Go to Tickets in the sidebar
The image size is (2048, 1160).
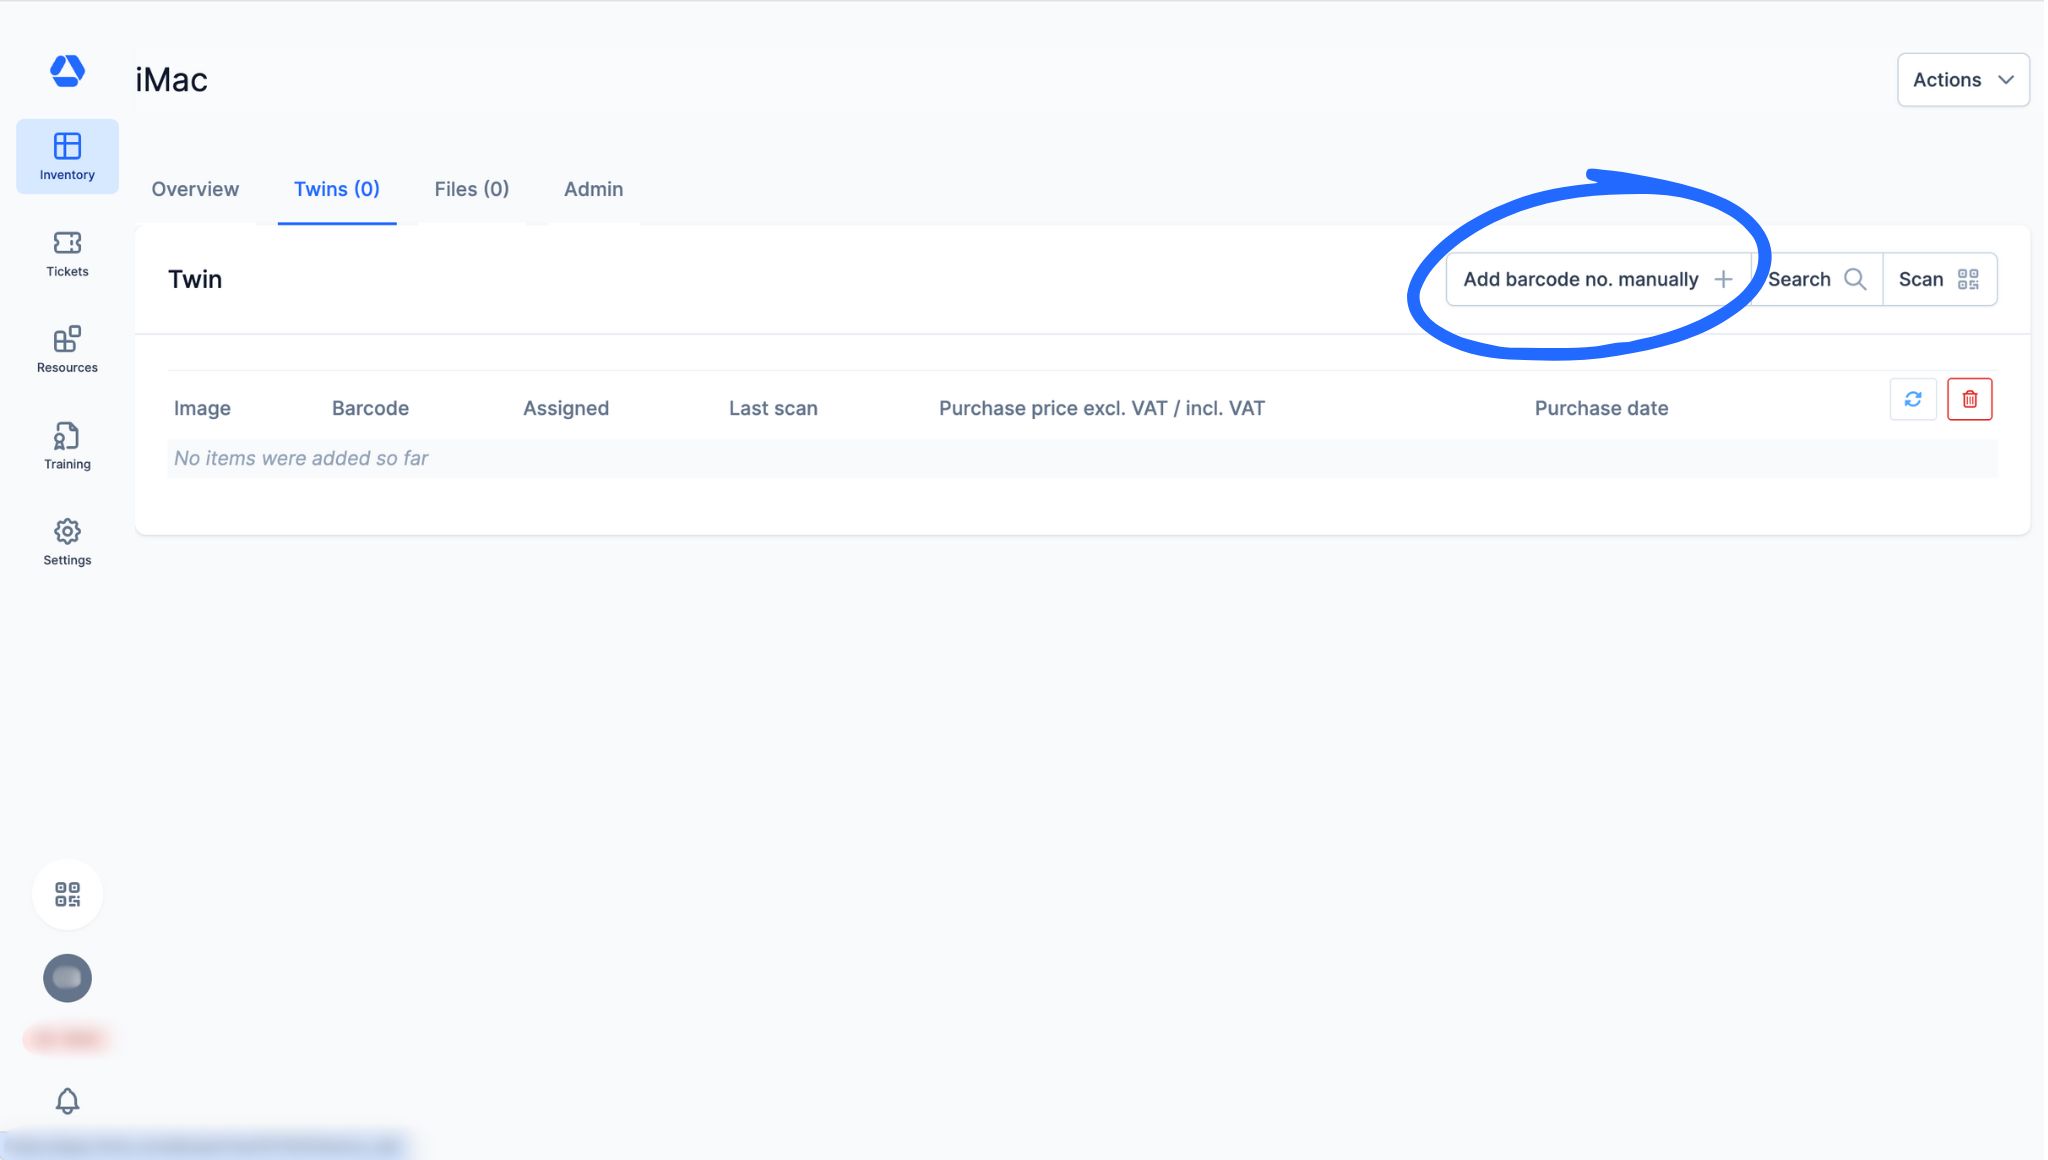click(67, 253)
